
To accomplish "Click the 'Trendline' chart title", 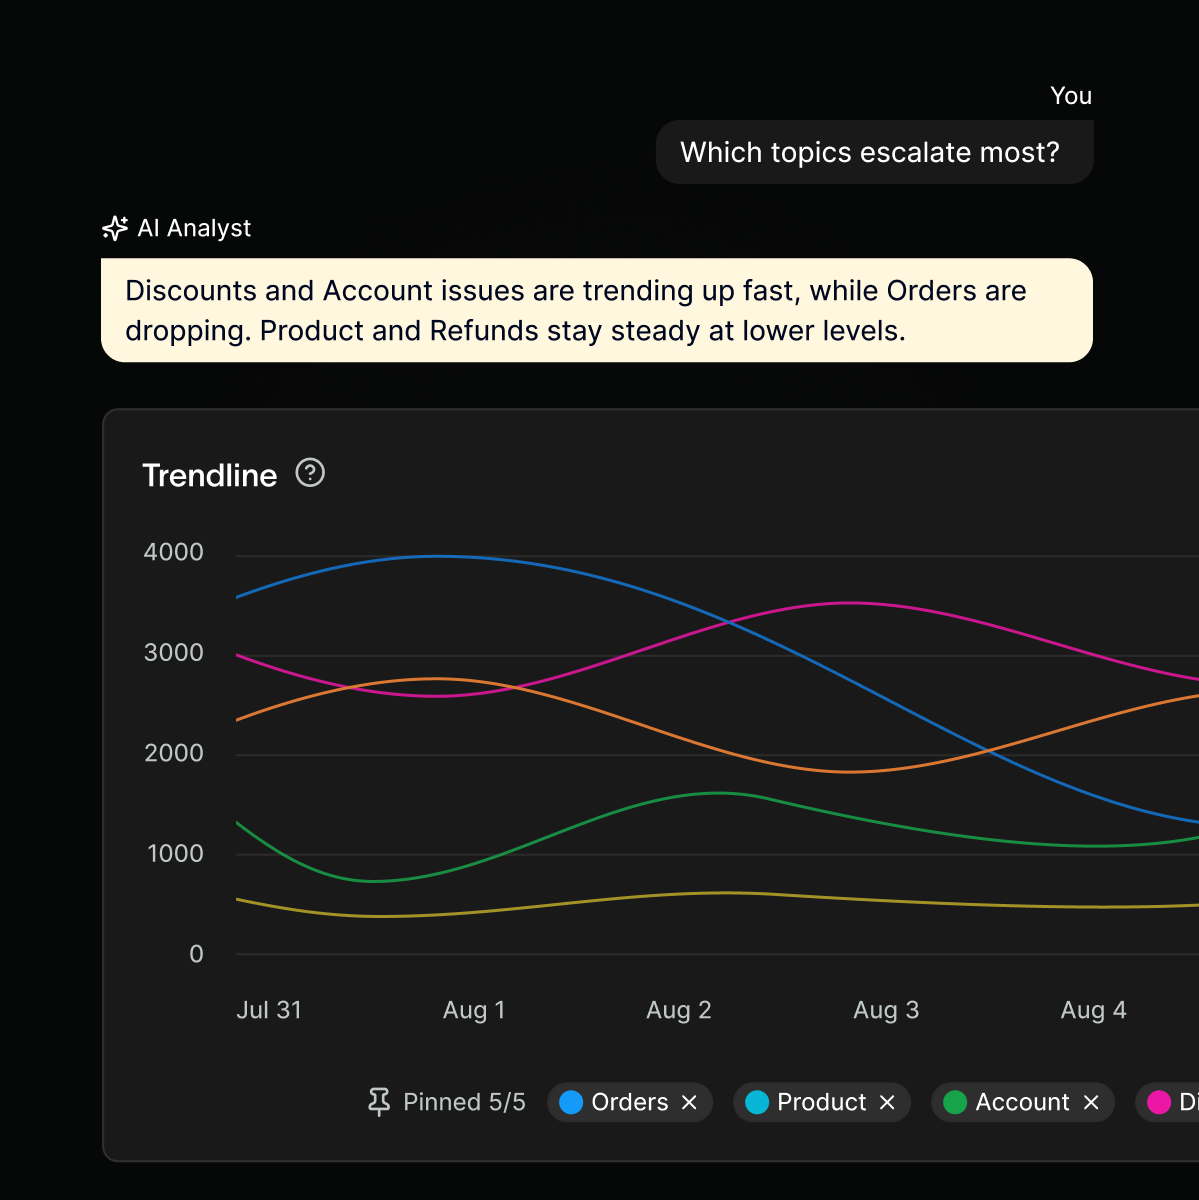I will pyautogui.click(x=209, y=475).
